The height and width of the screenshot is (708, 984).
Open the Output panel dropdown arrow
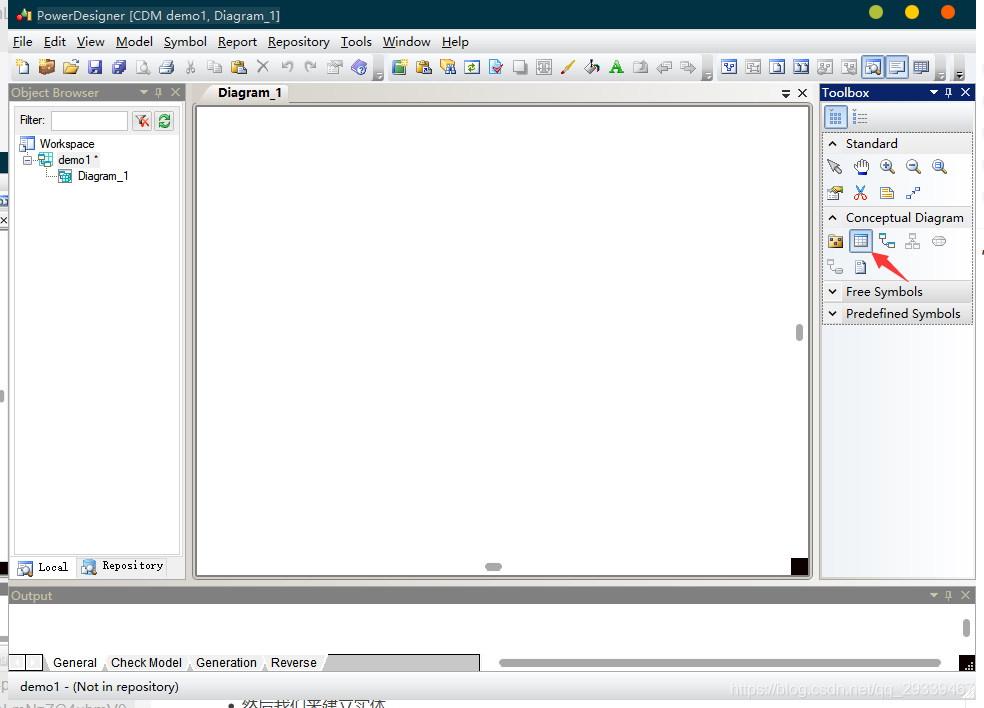click(x=933, y=595)
